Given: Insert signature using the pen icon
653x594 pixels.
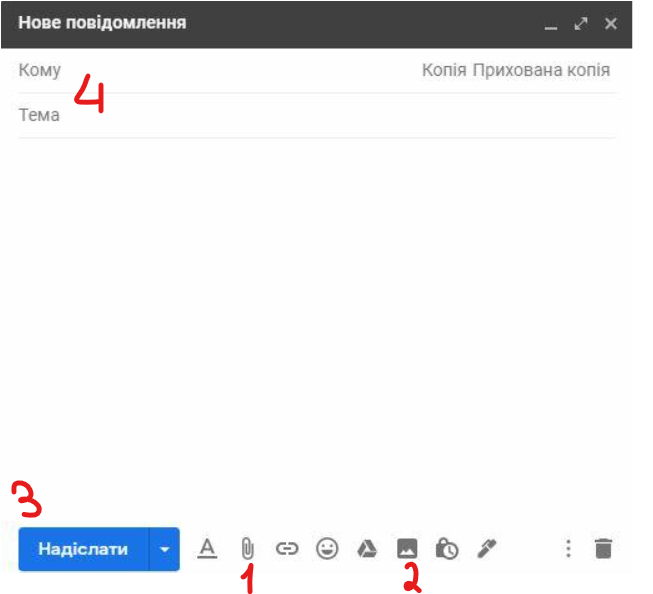Looking at the screenshot, I should click(487, 548).
